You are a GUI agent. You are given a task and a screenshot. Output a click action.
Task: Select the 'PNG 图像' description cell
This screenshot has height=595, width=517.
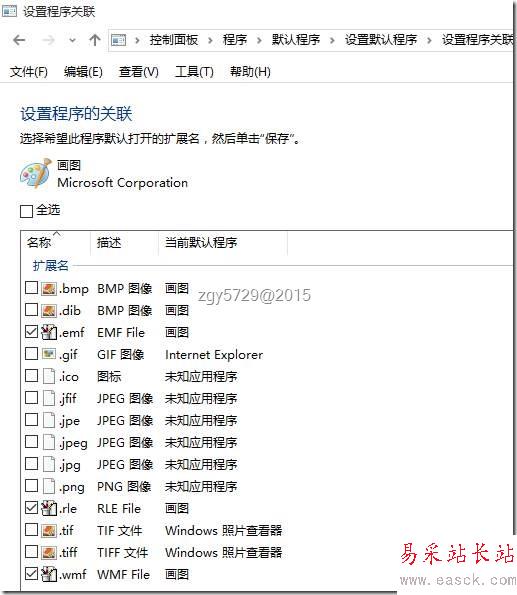coord(124,487)
